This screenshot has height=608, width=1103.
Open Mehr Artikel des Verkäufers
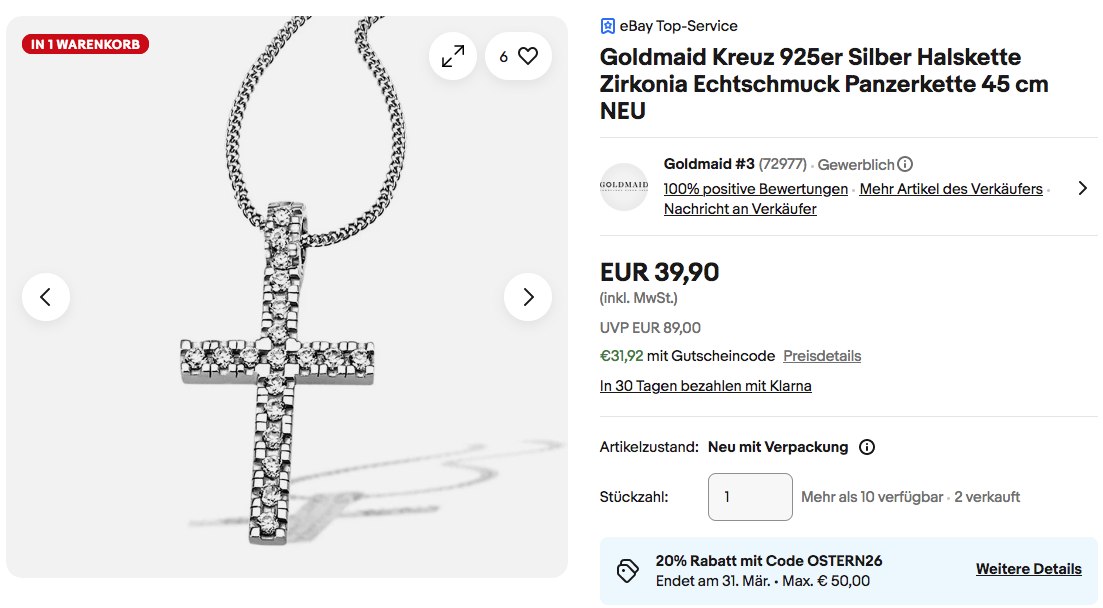[950, 189]
